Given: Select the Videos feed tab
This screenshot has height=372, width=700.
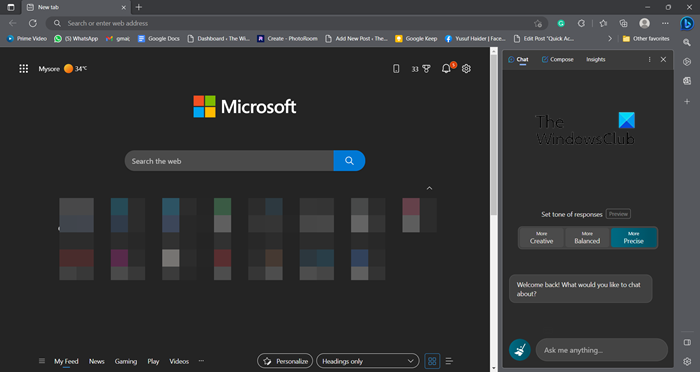Looking at the screenshot, I should [179, 361].
